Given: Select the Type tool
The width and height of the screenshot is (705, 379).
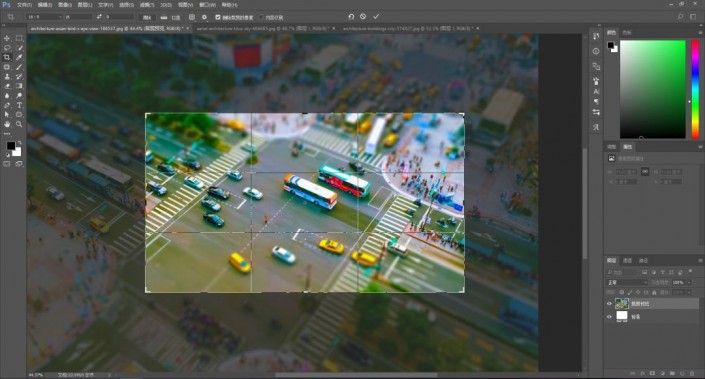Looking at the screenshot, I should pos(19,105).
